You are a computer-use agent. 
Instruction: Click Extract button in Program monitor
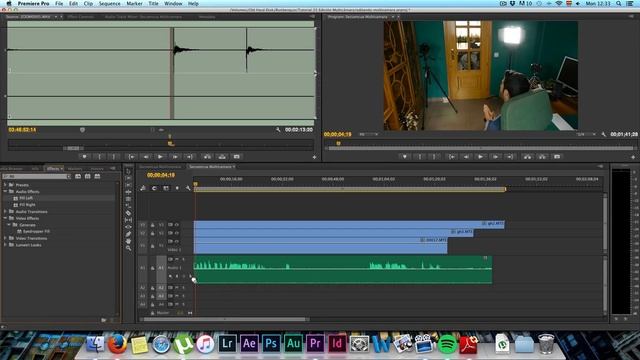click(542, 157)
